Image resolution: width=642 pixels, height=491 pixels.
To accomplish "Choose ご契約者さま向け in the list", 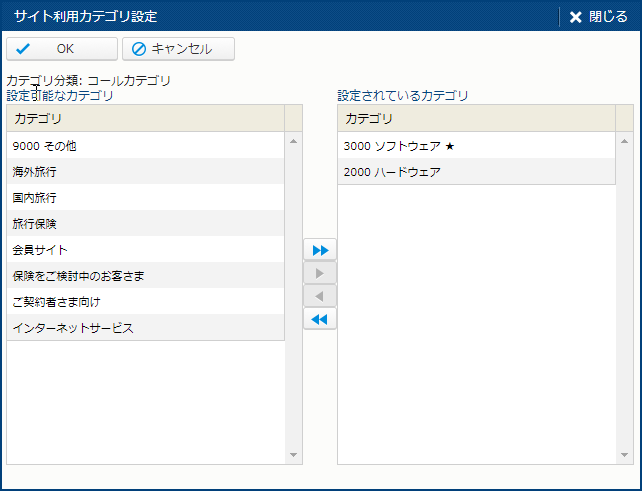I will (x=145, y=302).
